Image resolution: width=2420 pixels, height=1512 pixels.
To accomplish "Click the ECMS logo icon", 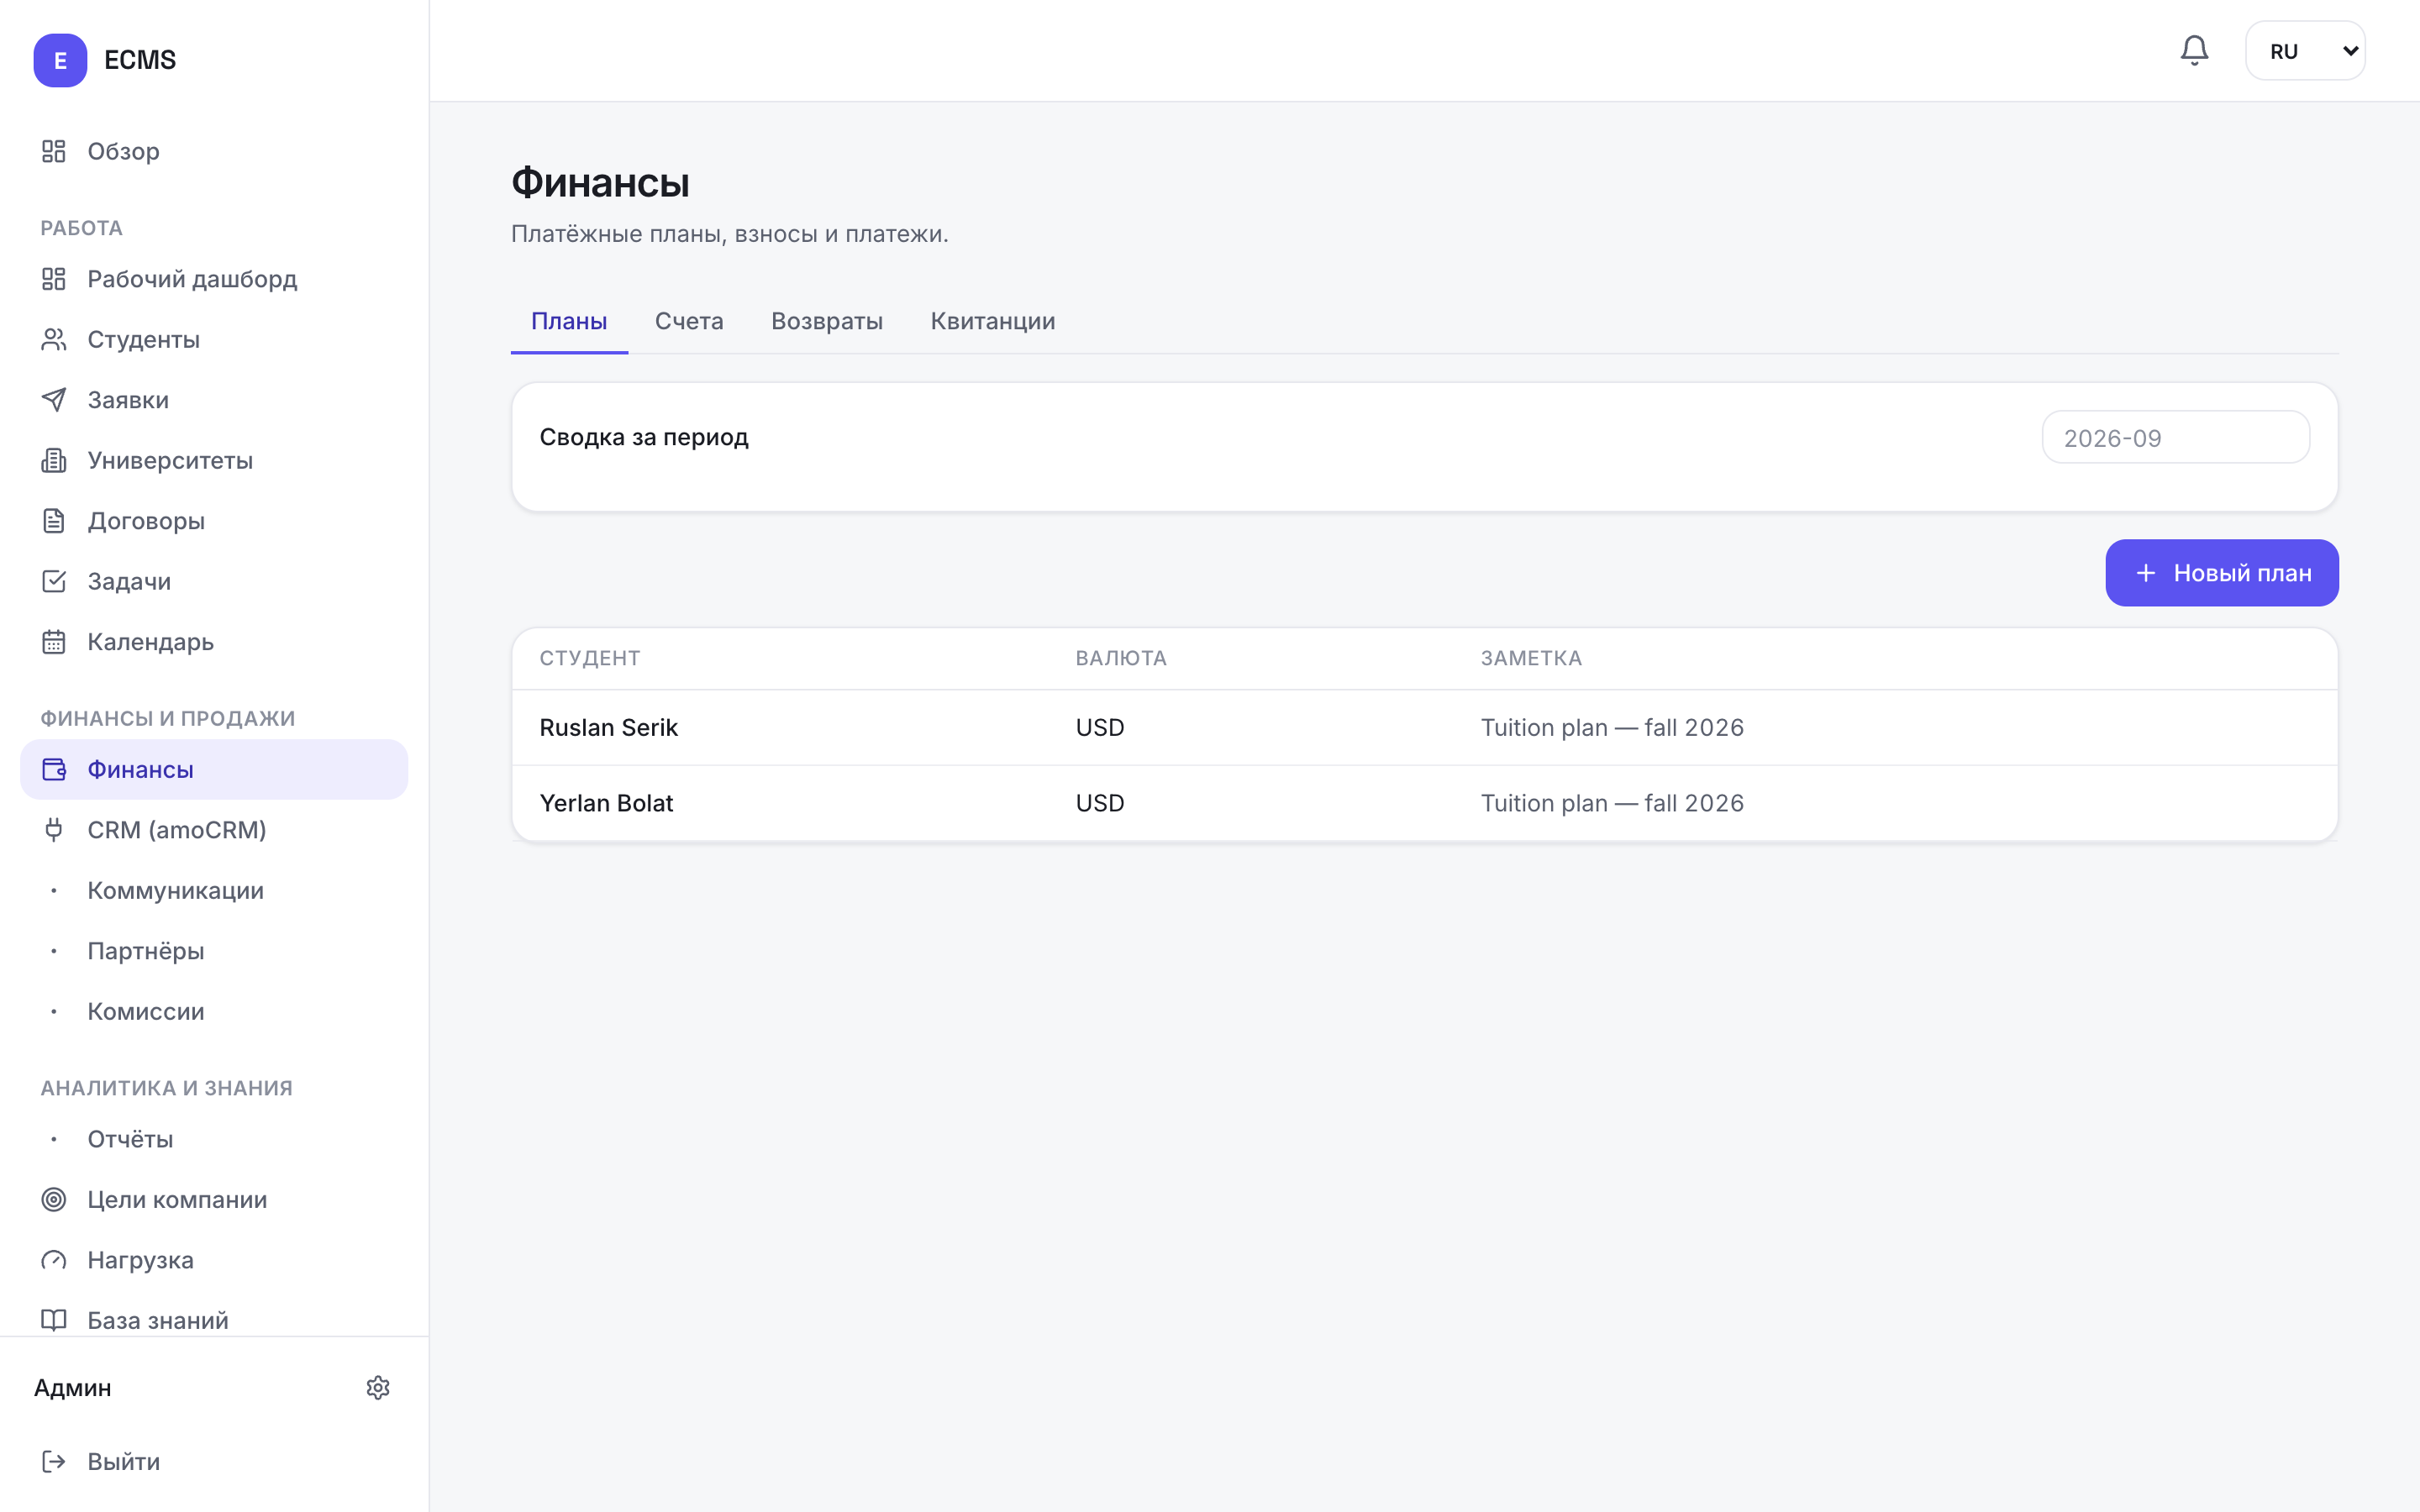I will (60, 60).
